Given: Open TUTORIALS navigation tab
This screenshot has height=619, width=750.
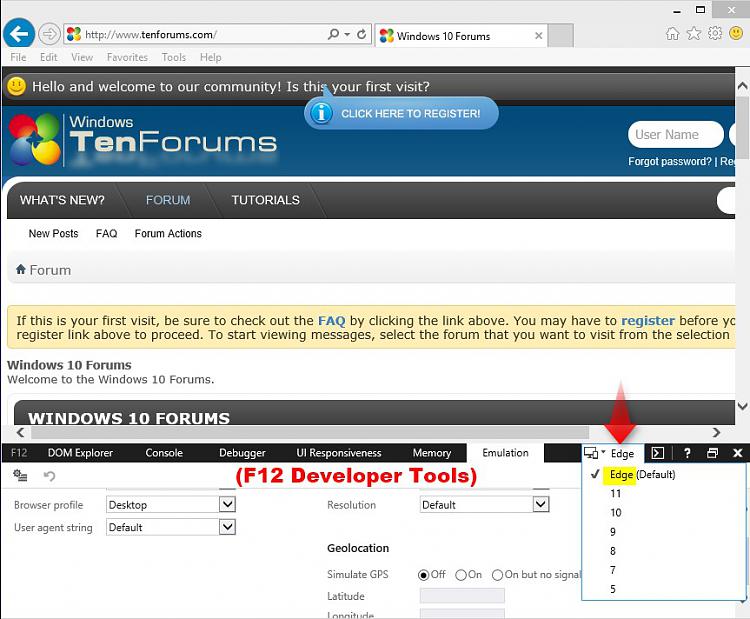Looking at the screenshot, I should point(265,200).
